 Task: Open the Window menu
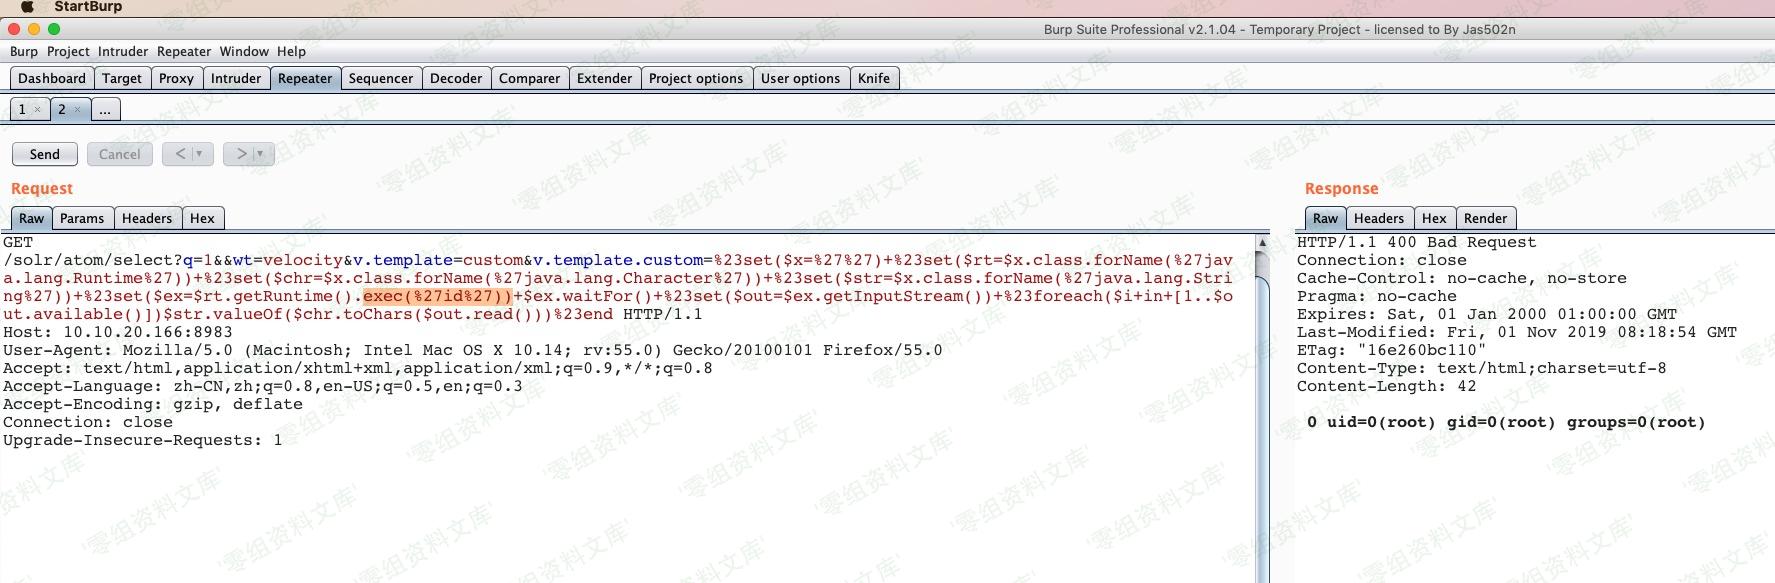pyautogui.click(x=244, y=51)
